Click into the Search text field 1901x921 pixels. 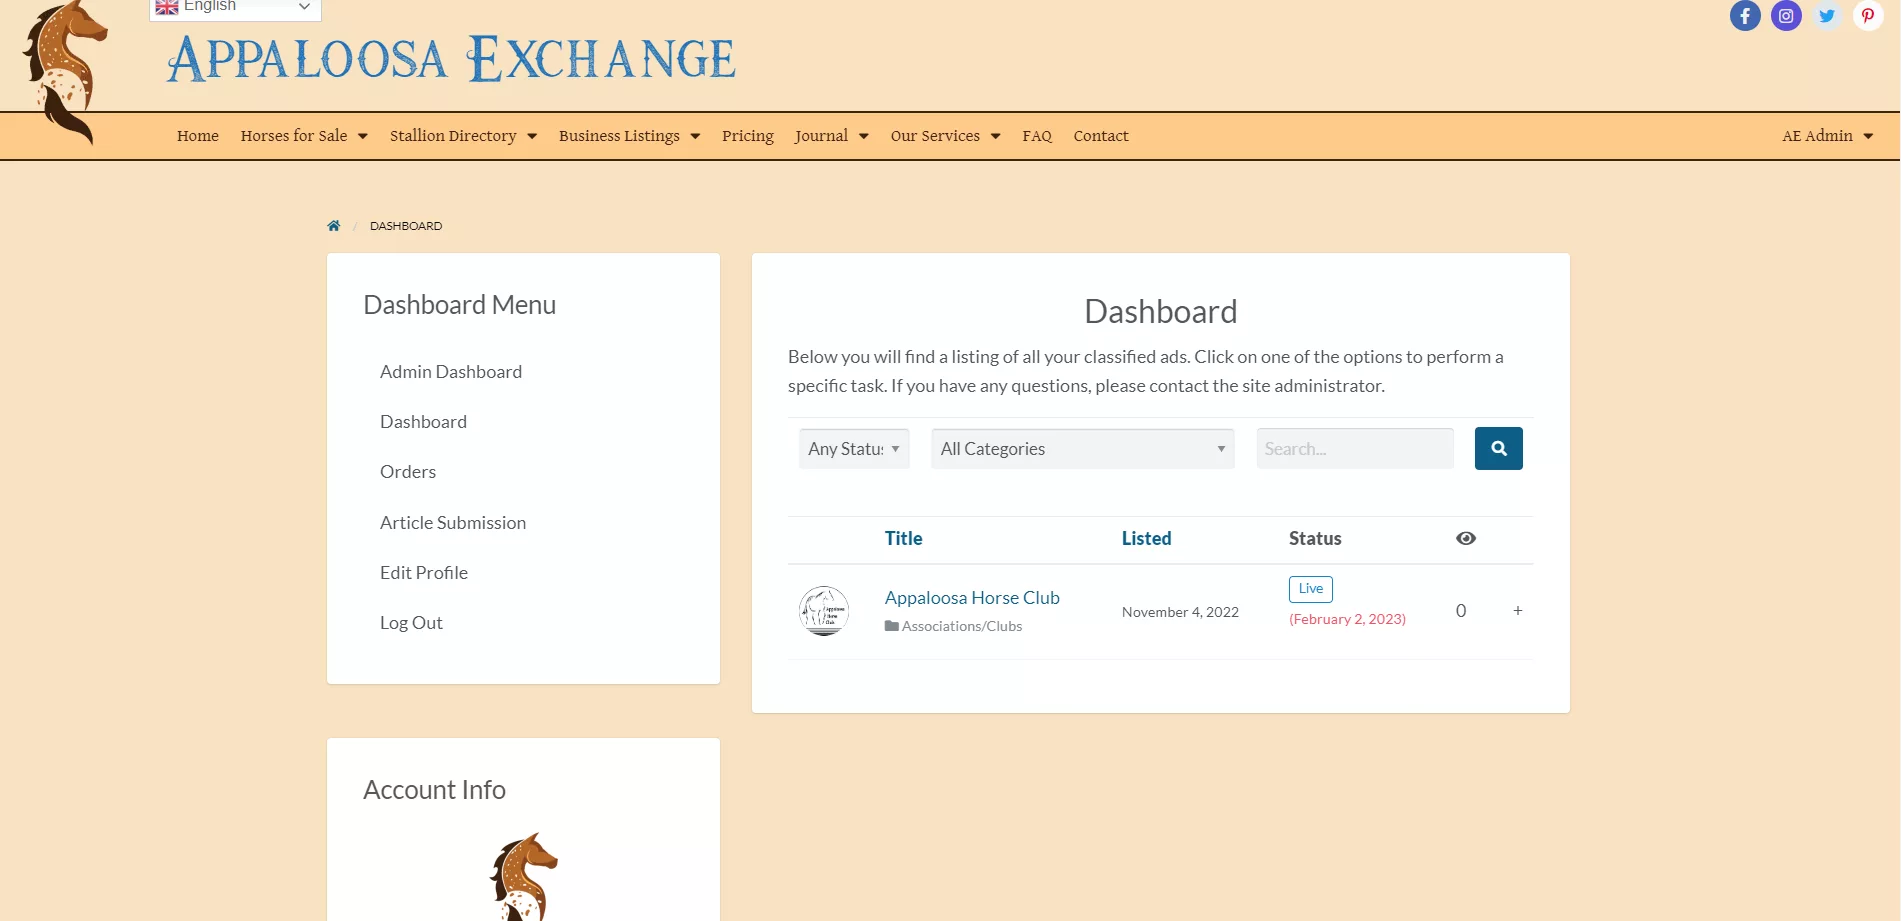click(x=1354, y=449)
